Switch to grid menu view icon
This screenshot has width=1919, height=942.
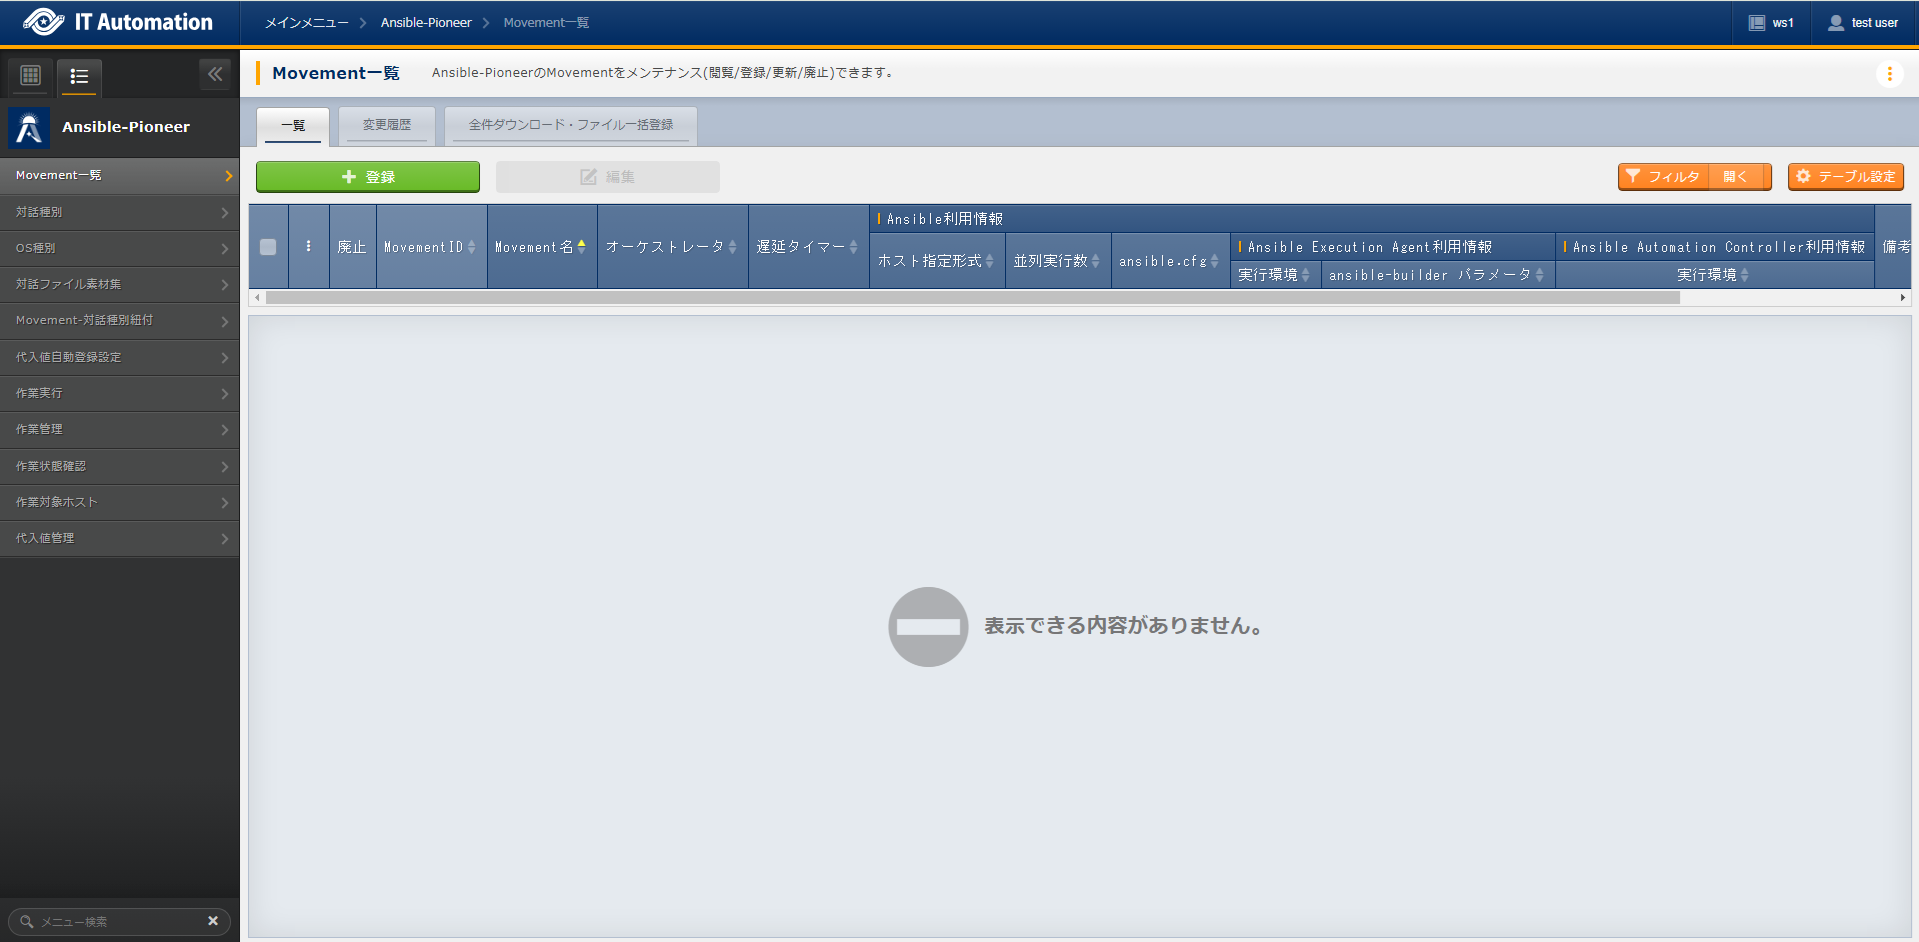click(31, 75)
